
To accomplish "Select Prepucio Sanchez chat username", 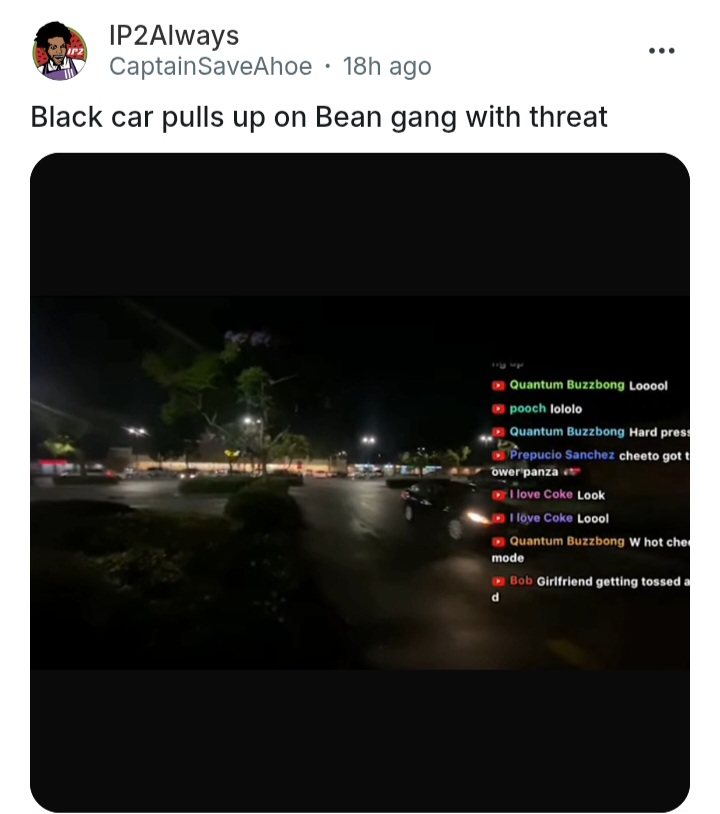I will pyautogui.click(x=562, y=455).
